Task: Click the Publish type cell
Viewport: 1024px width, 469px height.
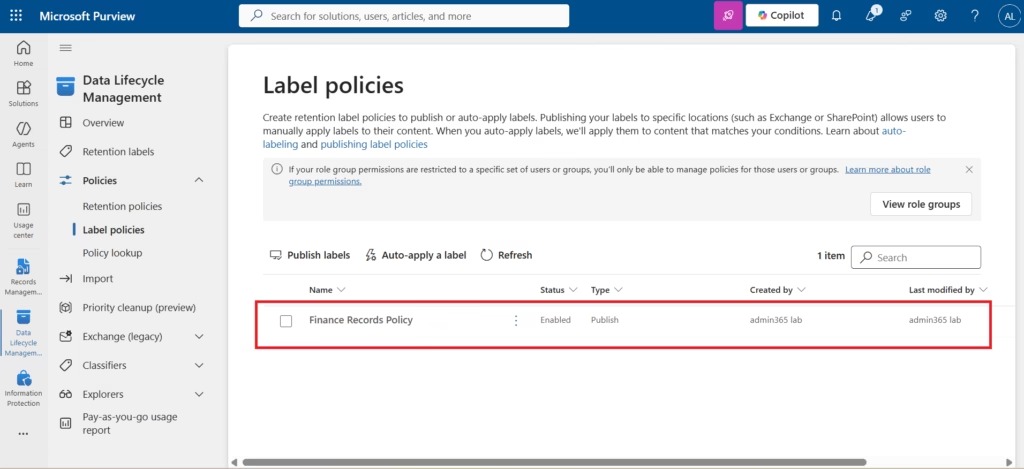Action: click(x=605, y=320)
